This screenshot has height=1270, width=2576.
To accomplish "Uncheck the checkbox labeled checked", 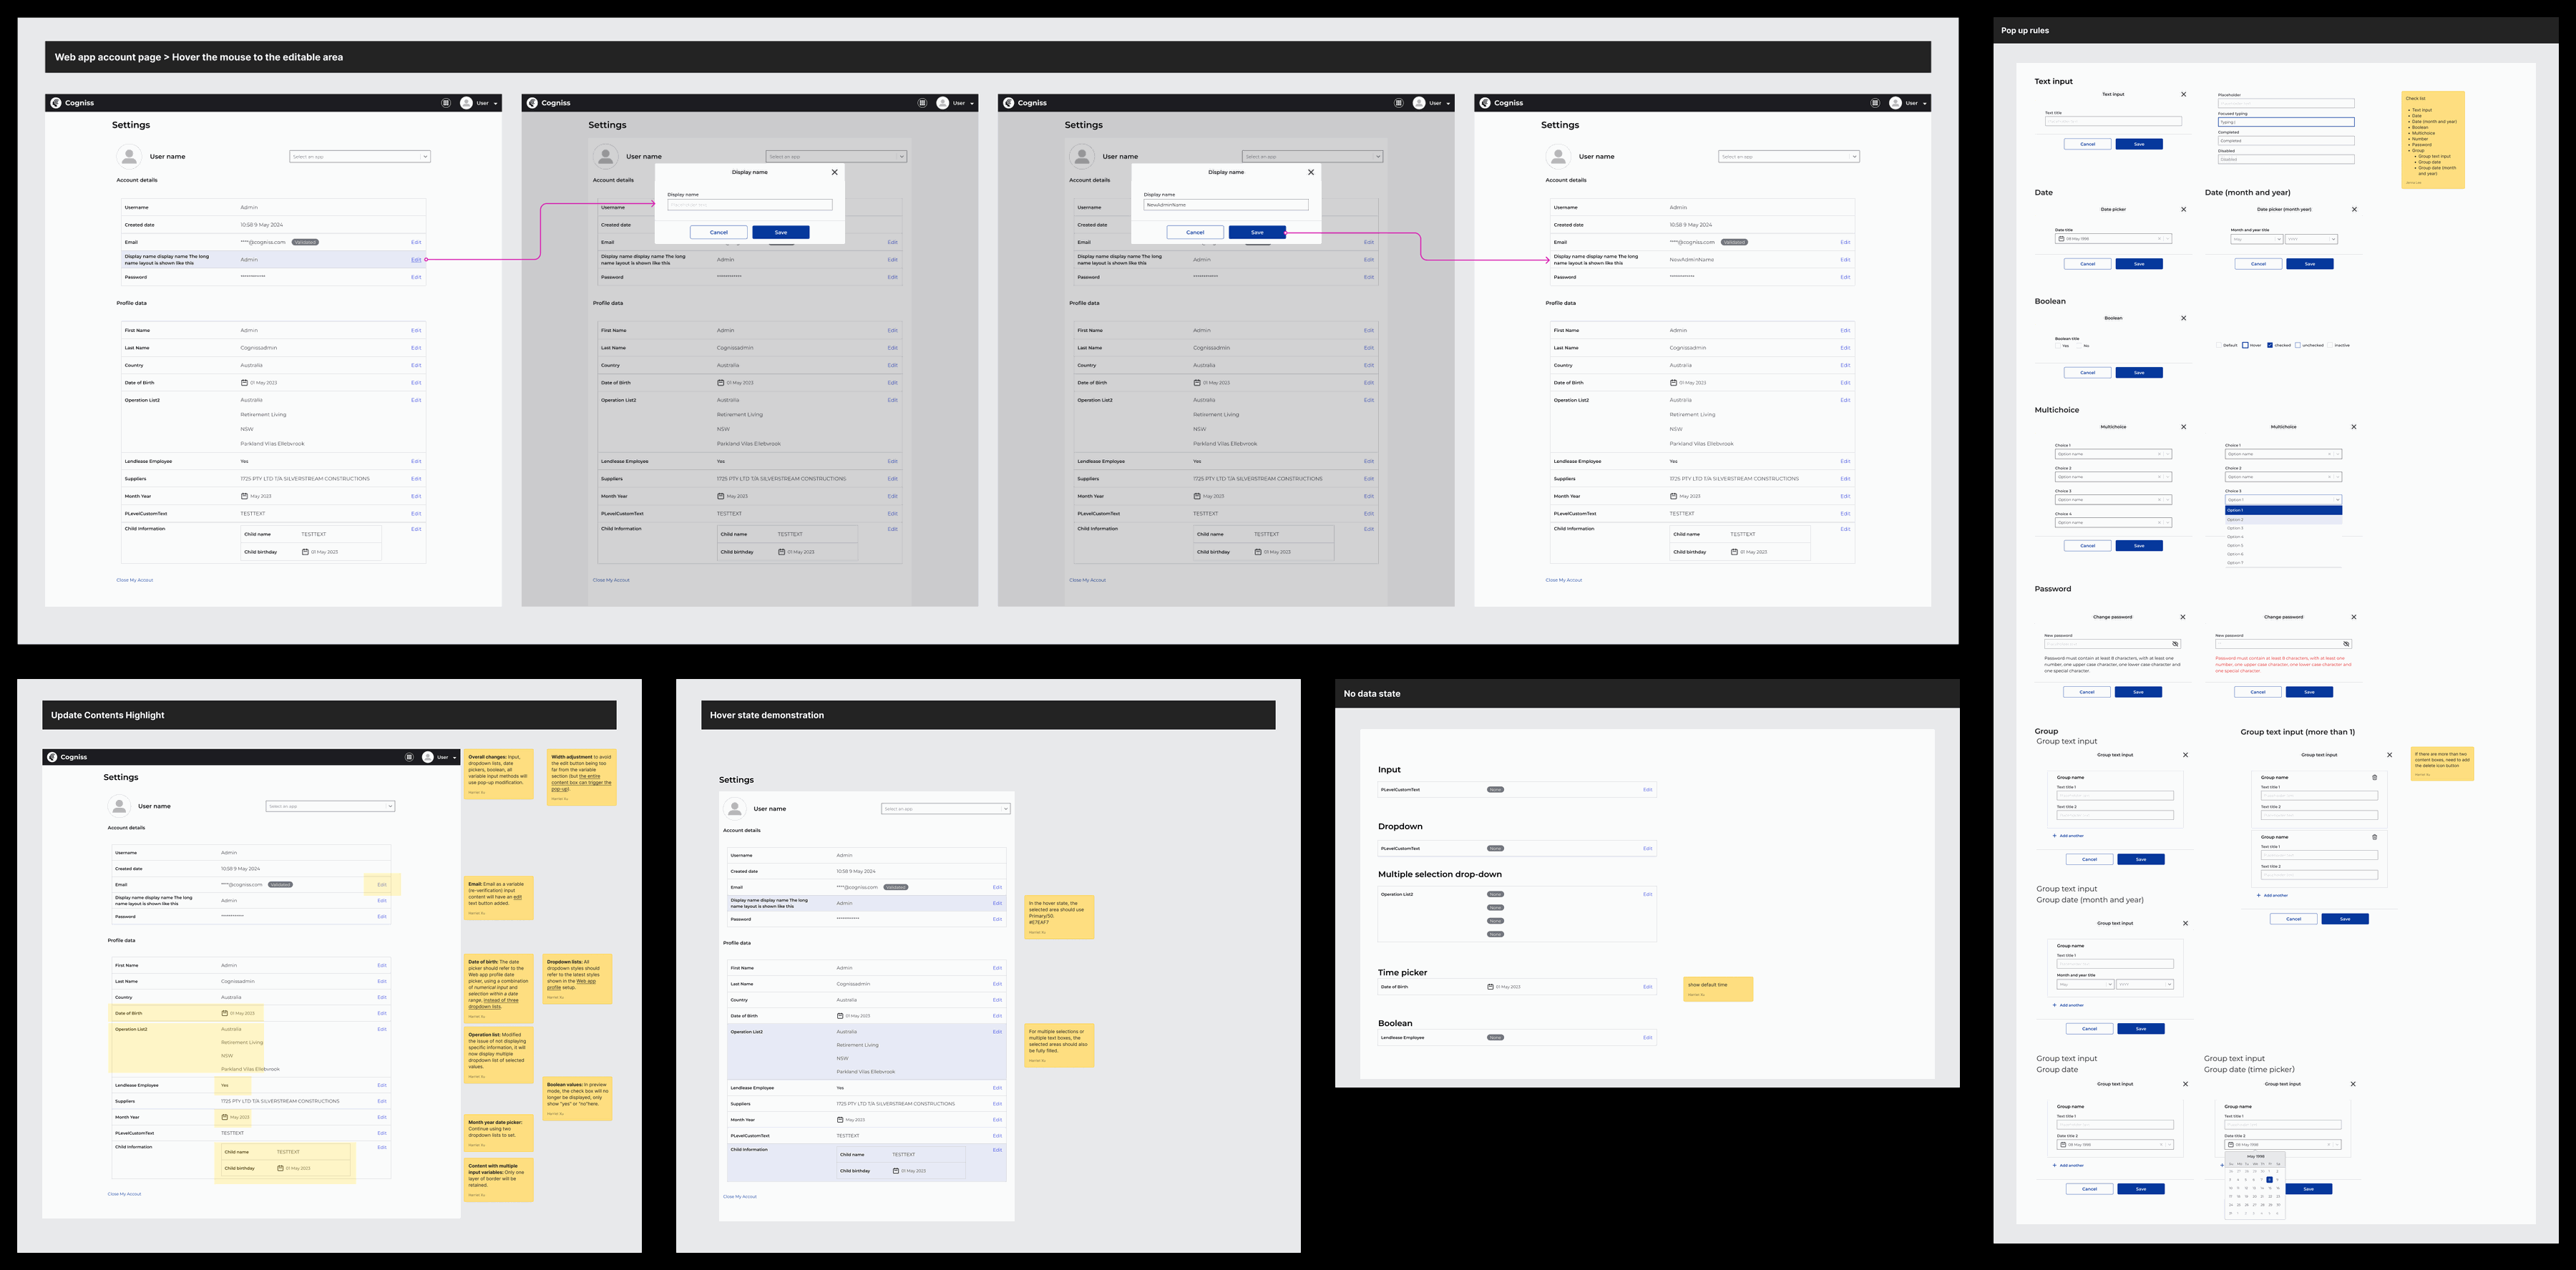I will pos(2270,345).
